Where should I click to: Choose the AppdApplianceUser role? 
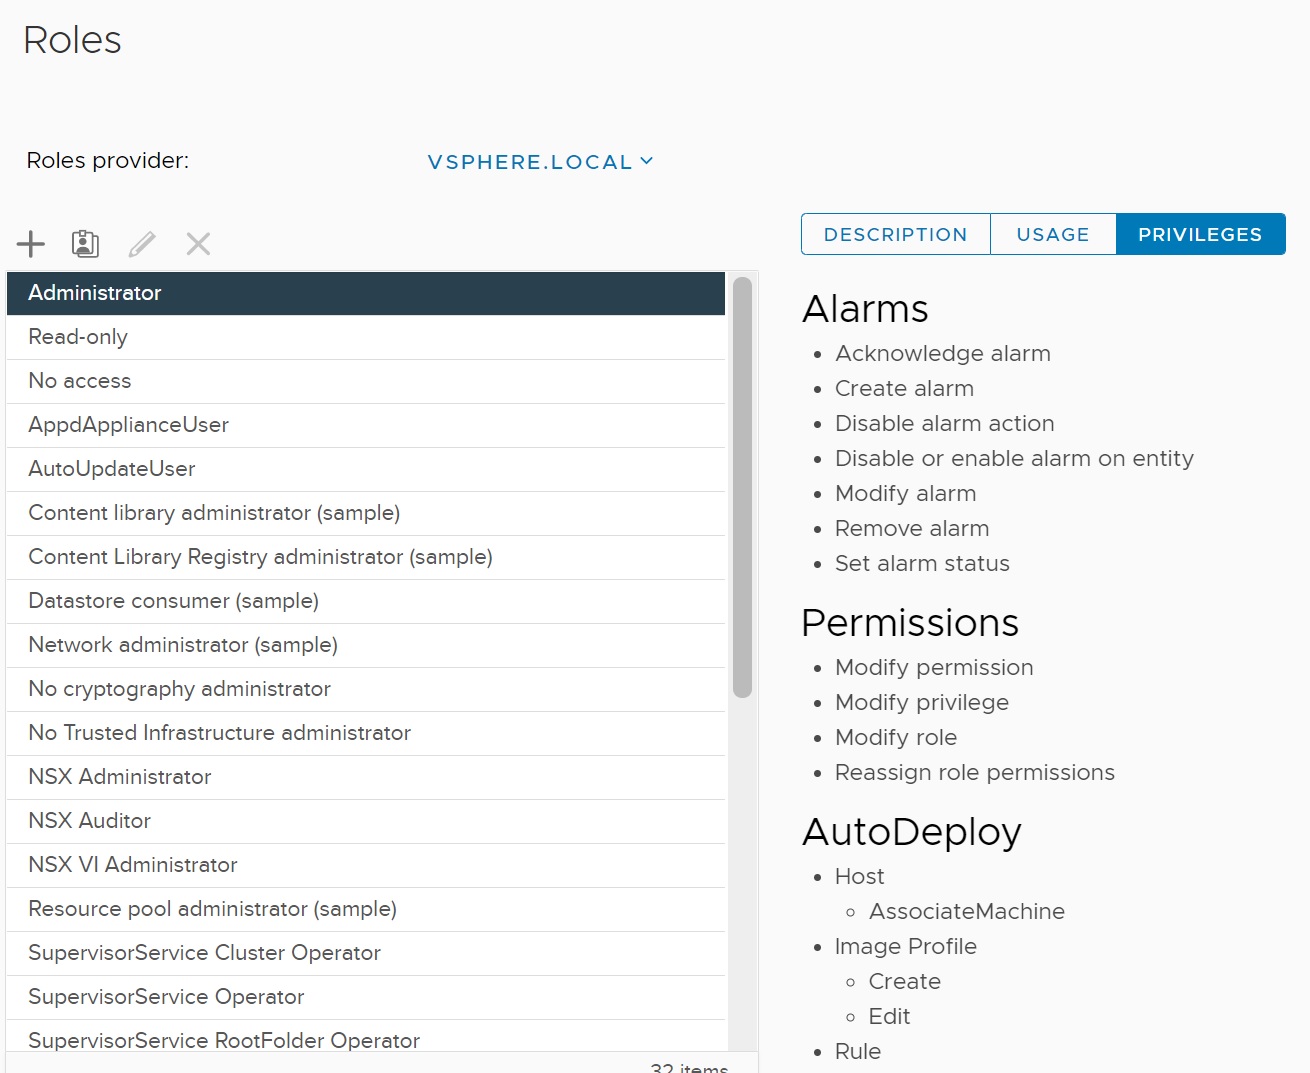pos(366,425)
